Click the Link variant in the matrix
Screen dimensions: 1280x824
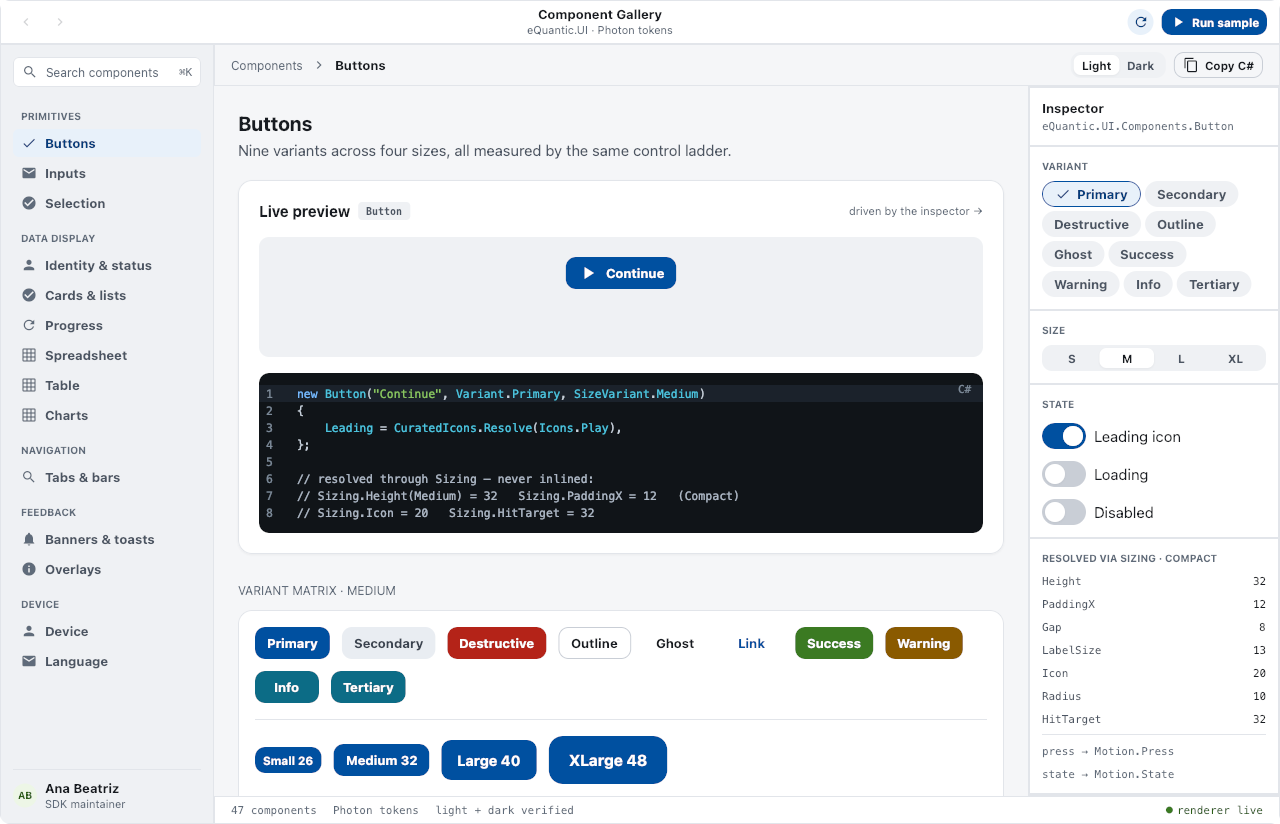pyautogui.click(x=751, y=643)
